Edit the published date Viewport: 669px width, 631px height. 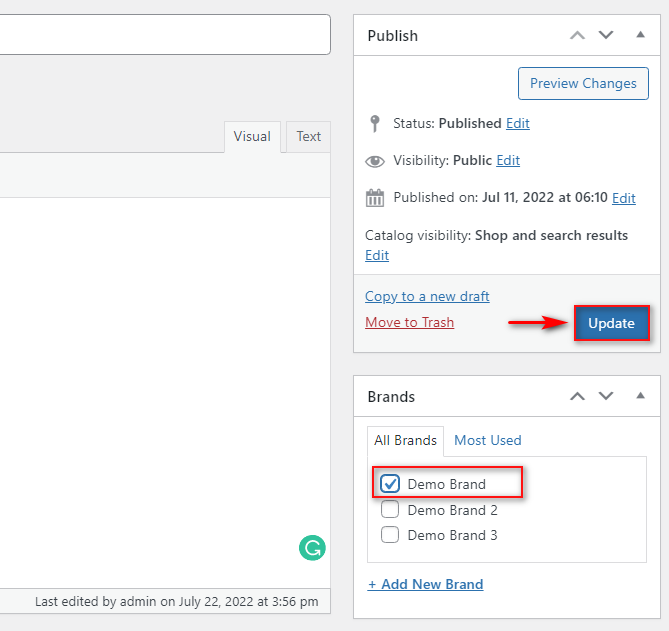point(624,198)
